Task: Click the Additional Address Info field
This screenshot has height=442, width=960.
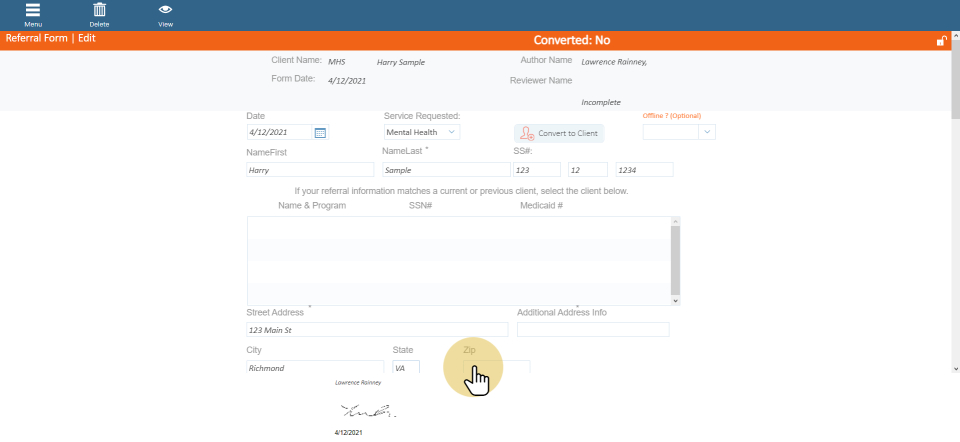Action: 593,330
